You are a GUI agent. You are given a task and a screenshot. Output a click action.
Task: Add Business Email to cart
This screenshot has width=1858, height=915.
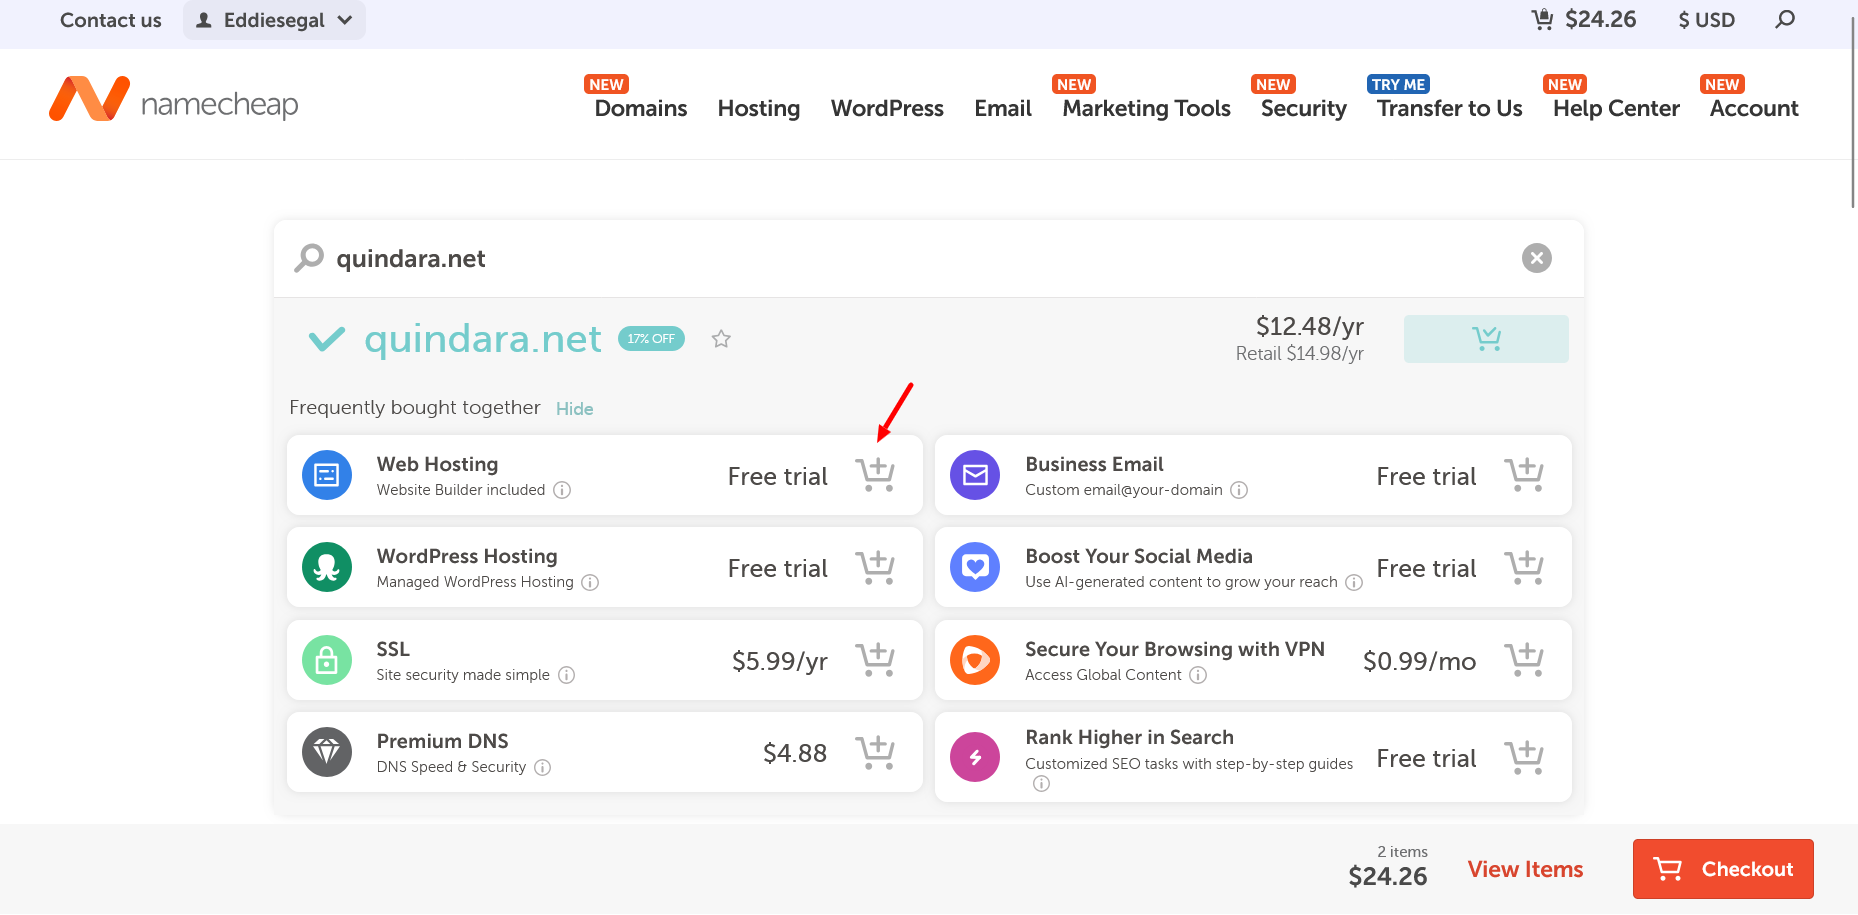(x=1524, y=475)
